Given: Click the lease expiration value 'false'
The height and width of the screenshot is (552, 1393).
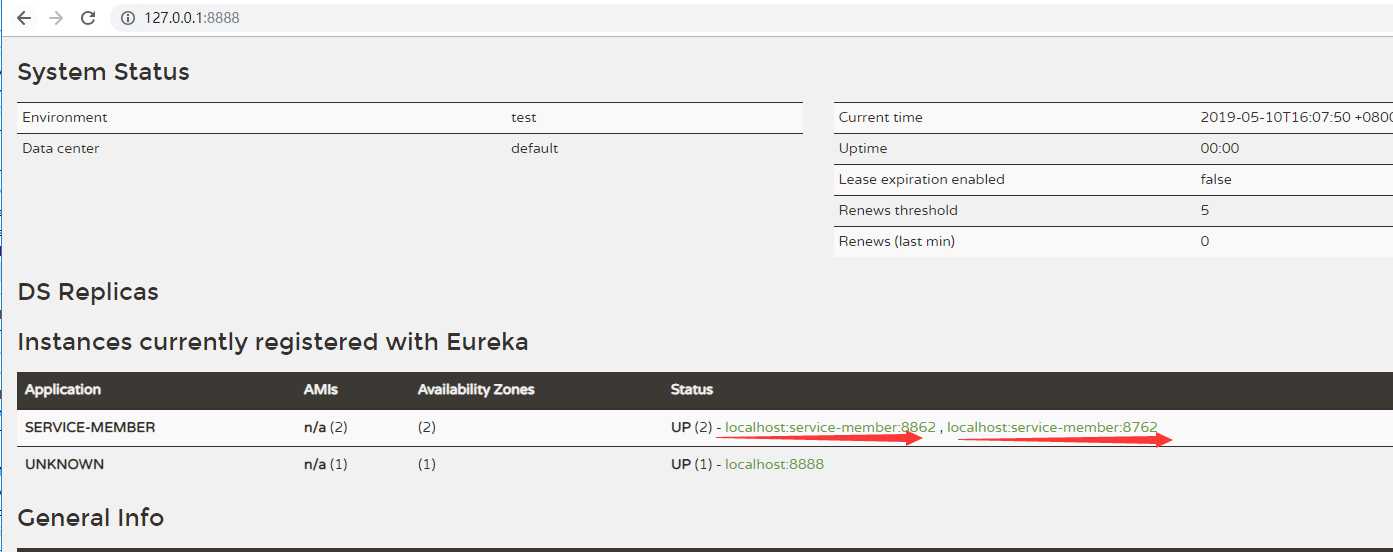Looking at the screenshot, I should pyautogui.click(x=1216, y=179).
